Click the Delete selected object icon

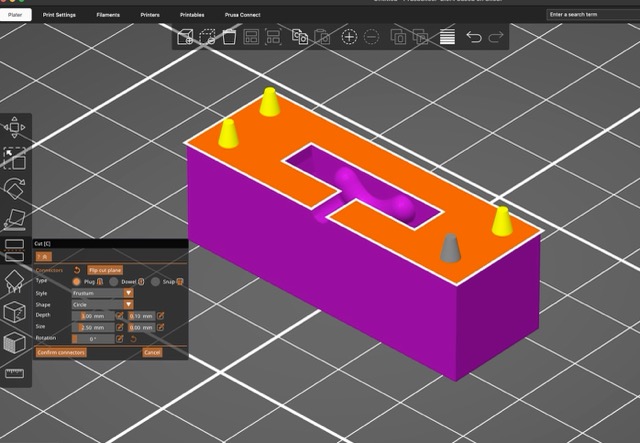207,37
